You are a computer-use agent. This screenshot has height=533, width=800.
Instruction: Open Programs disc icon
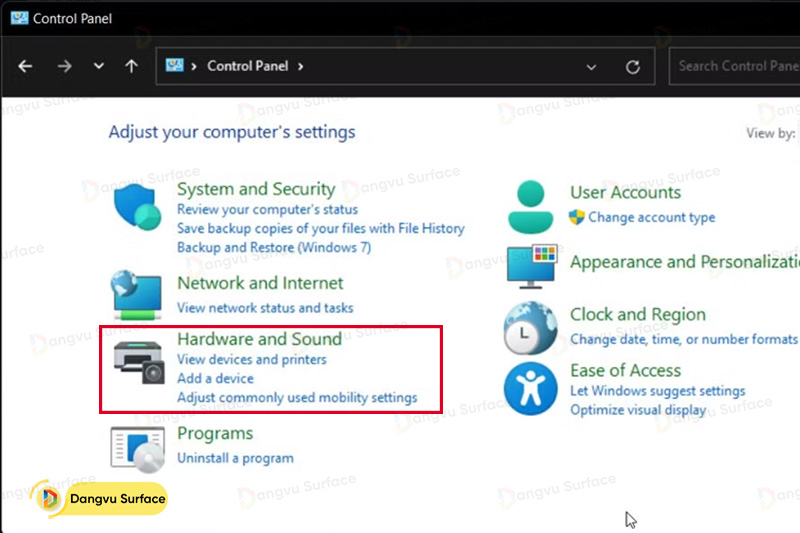tap(138, 450)
